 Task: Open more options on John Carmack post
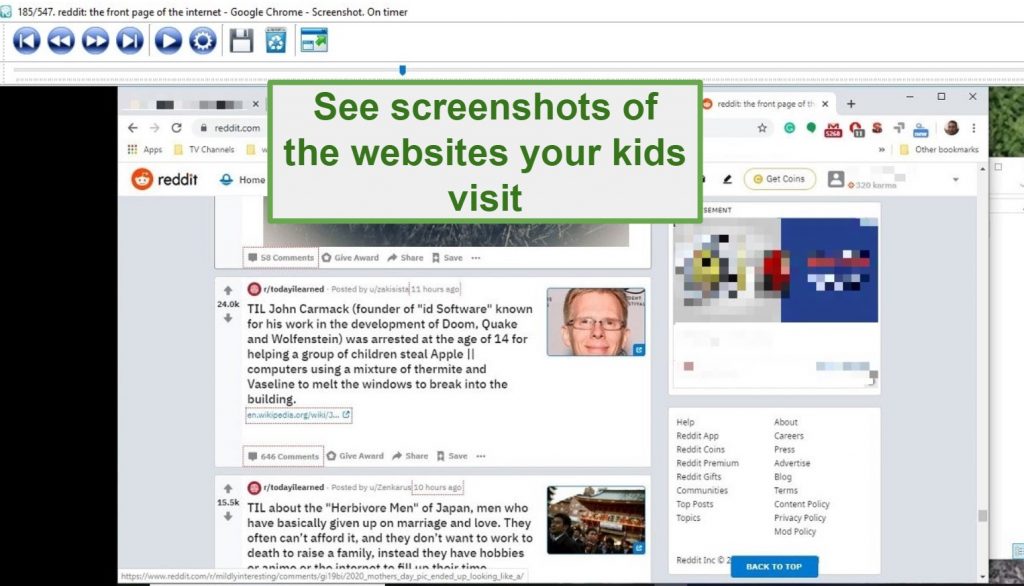[481, 456]
